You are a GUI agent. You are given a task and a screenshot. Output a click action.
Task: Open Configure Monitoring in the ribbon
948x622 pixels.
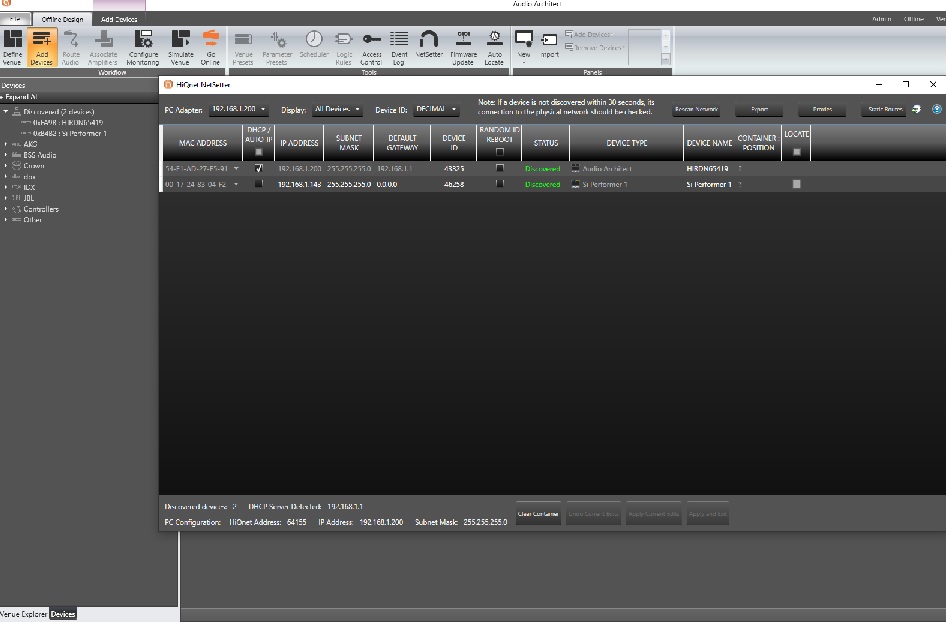tap(143, 47)
